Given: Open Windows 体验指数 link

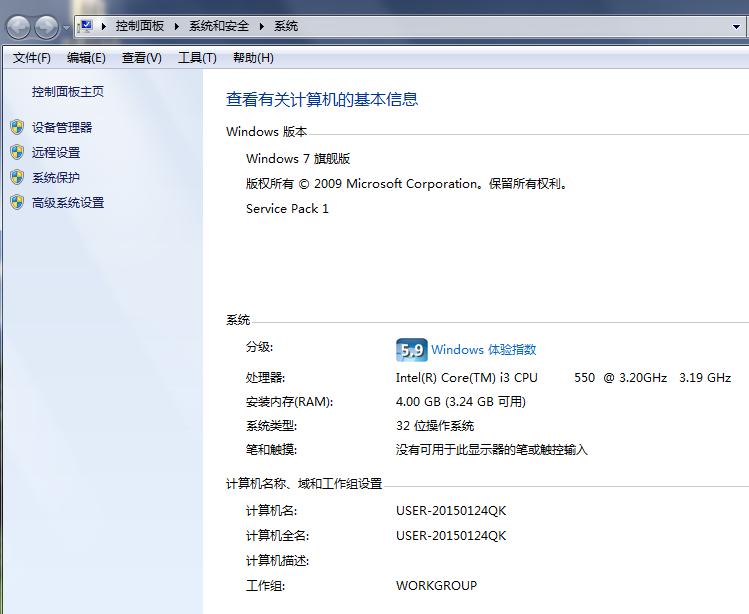Looking at the screenshot, I should point(483,349).
